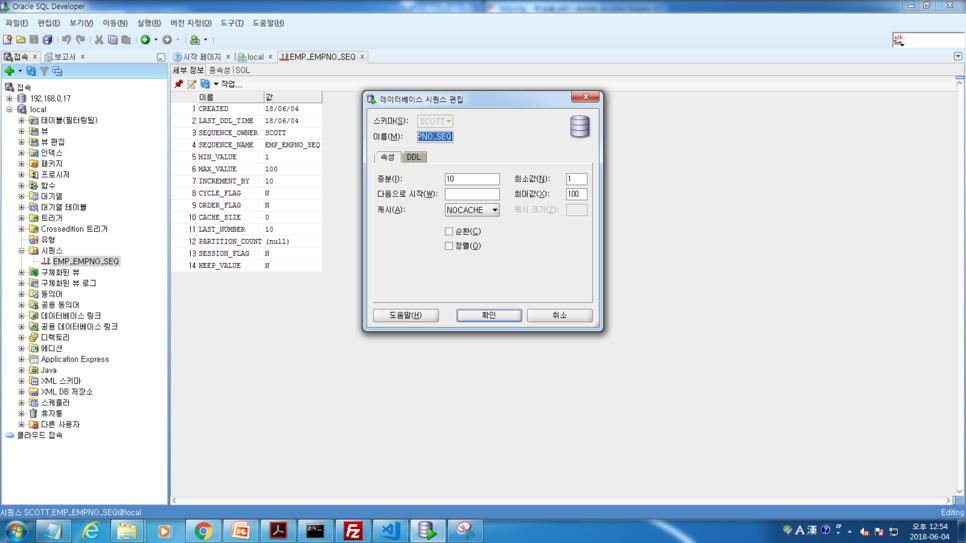Image resolution: width=966 pixels, height=543 pixels.
Task: Enable the 정렬(O) order checkbox
Action: coord(448,245)
